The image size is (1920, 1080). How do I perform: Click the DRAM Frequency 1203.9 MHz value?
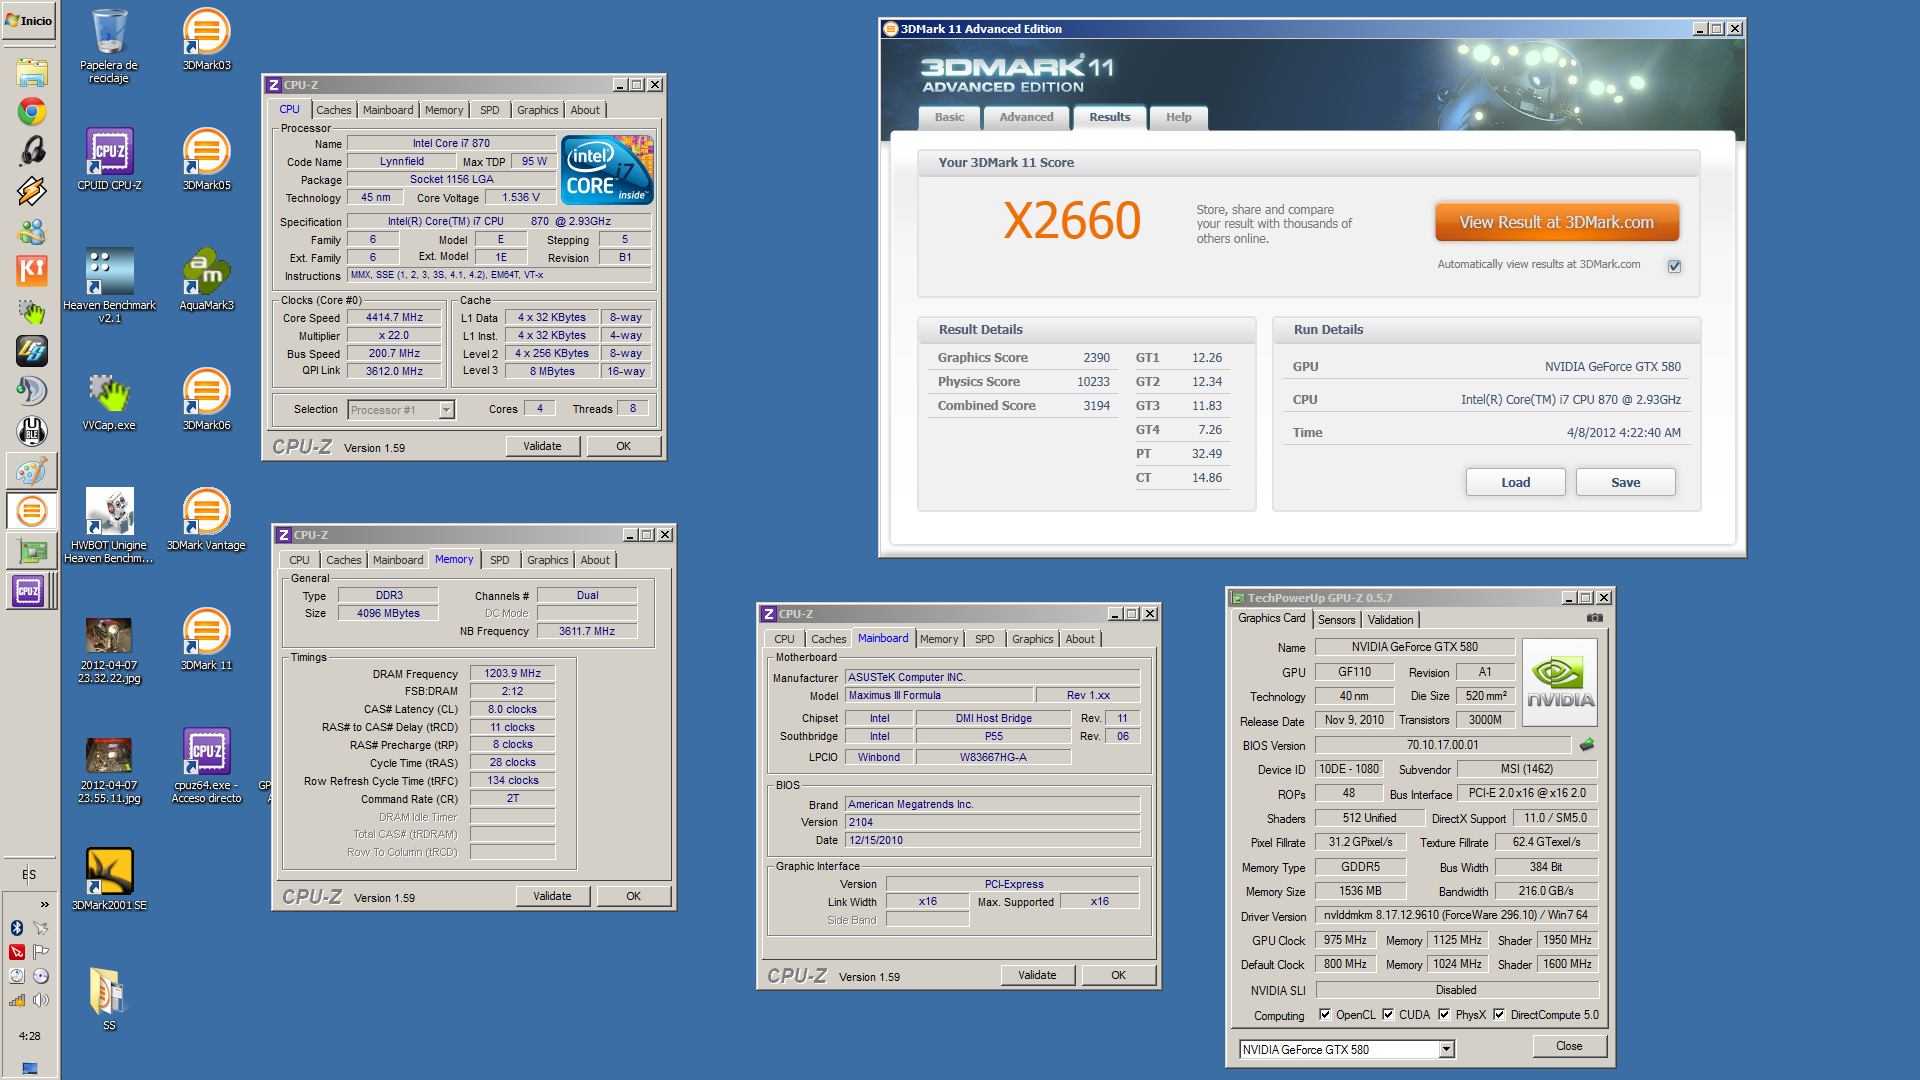click(x=512, y=673)
